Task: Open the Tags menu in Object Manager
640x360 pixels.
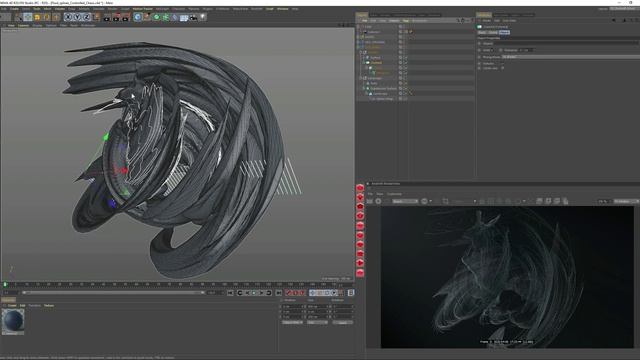Action: pyautogui.click(x=406, y=20)
